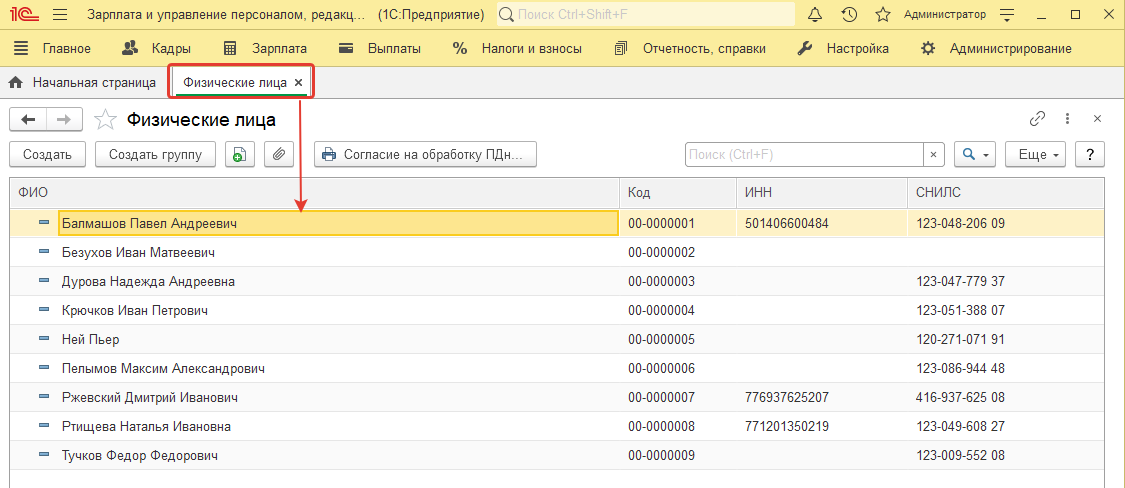
Task: Open the notifications bell icon
Action: (x=815, y=15)
